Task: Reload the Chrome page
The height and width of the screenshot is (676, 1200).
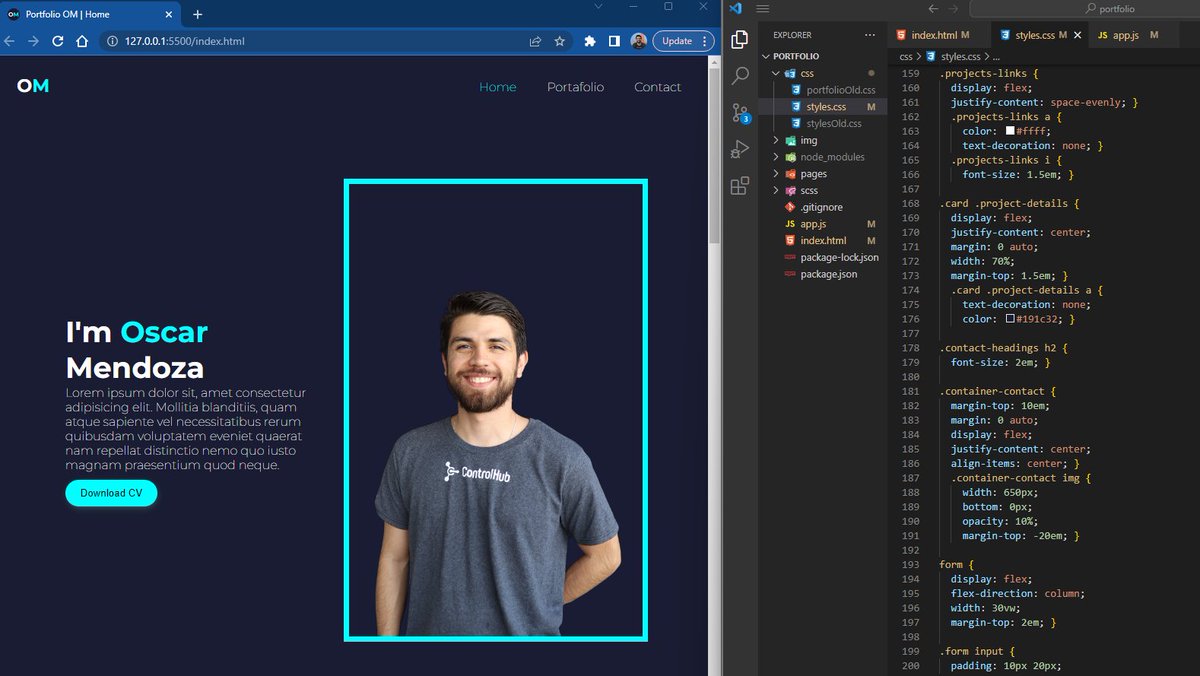Action: (x=58, y=41)
